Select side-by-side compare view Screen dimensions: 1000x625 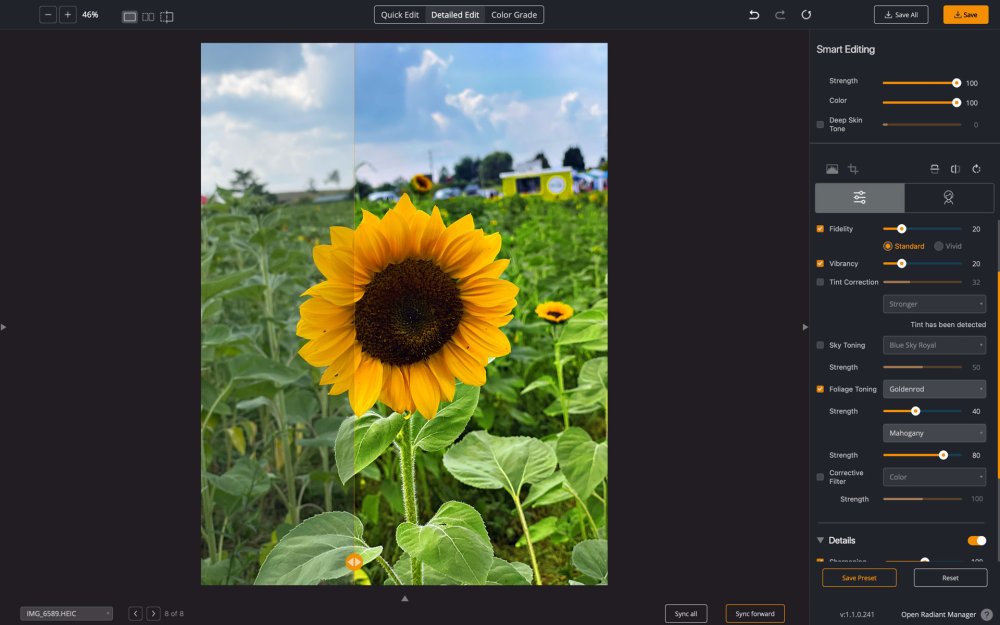click(x=148, y=17)
